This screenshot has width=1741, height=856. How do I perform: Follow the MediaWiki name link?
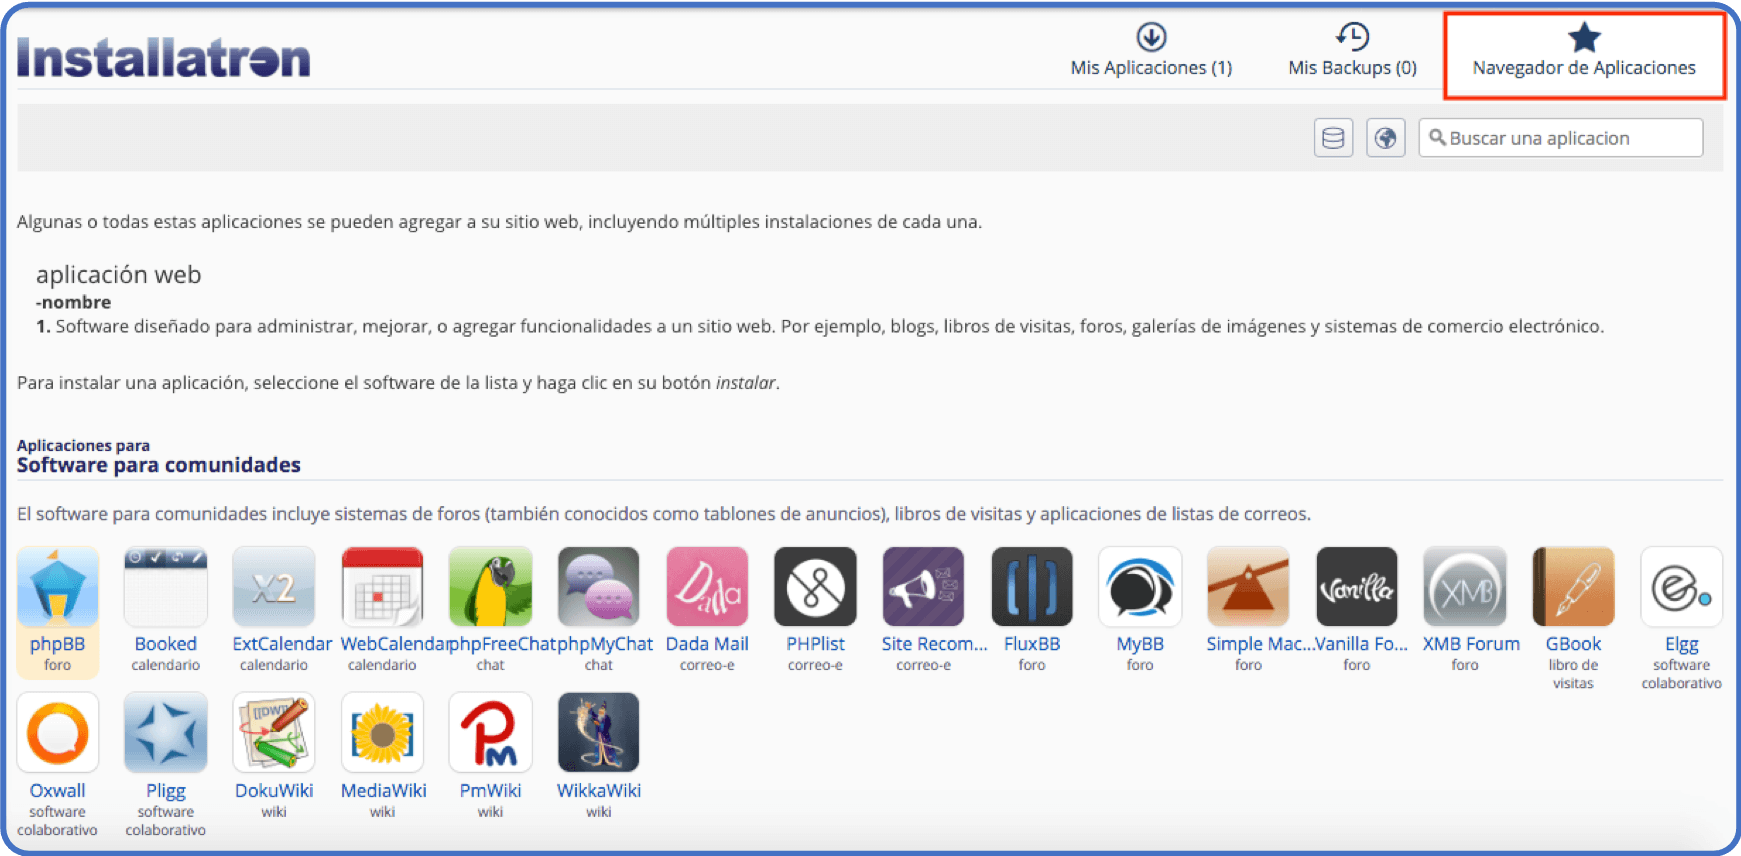coord(383,790)
